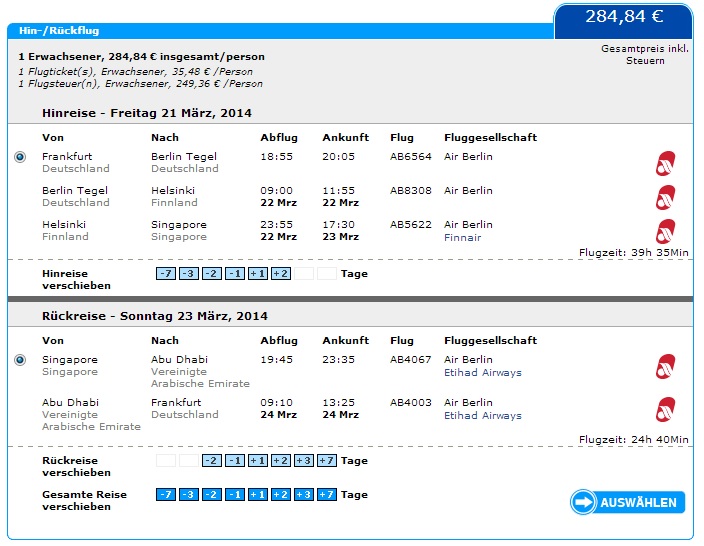Shift Gesamte Reise by +2 days
This screenshot has height=546, width=704.
coord(281,494)
